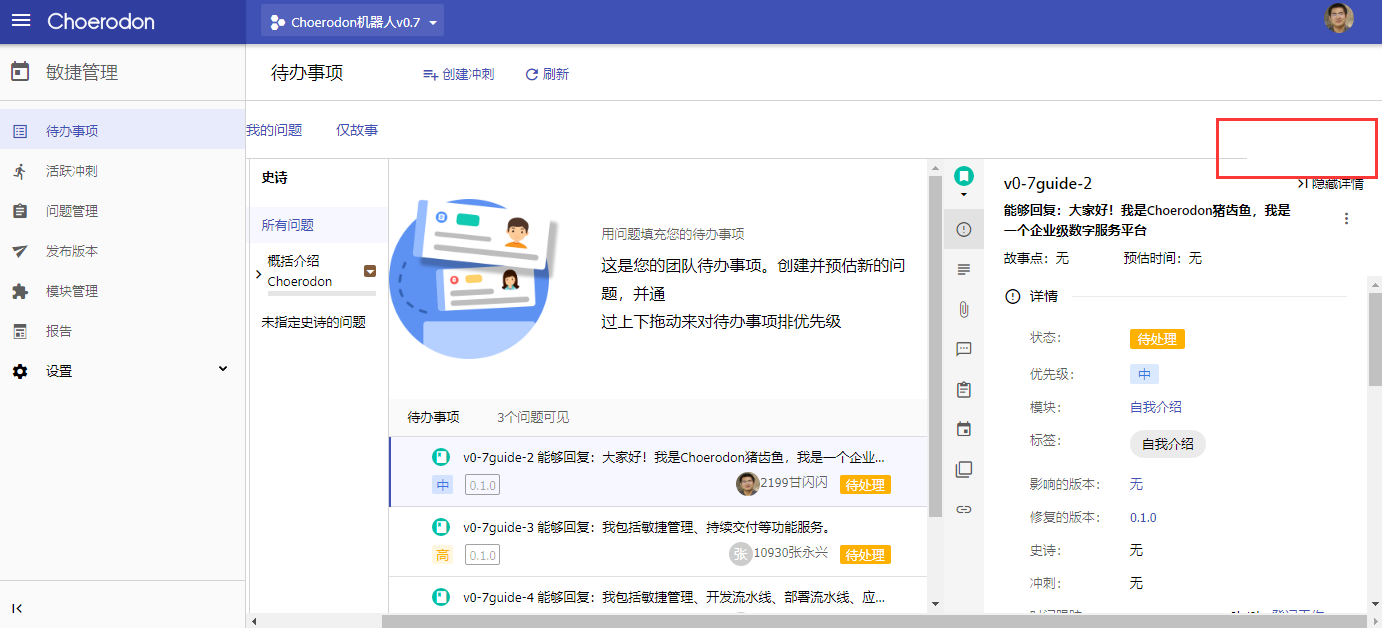Click the epic progress bar under 概括介绍

click(x=322, y=294)
